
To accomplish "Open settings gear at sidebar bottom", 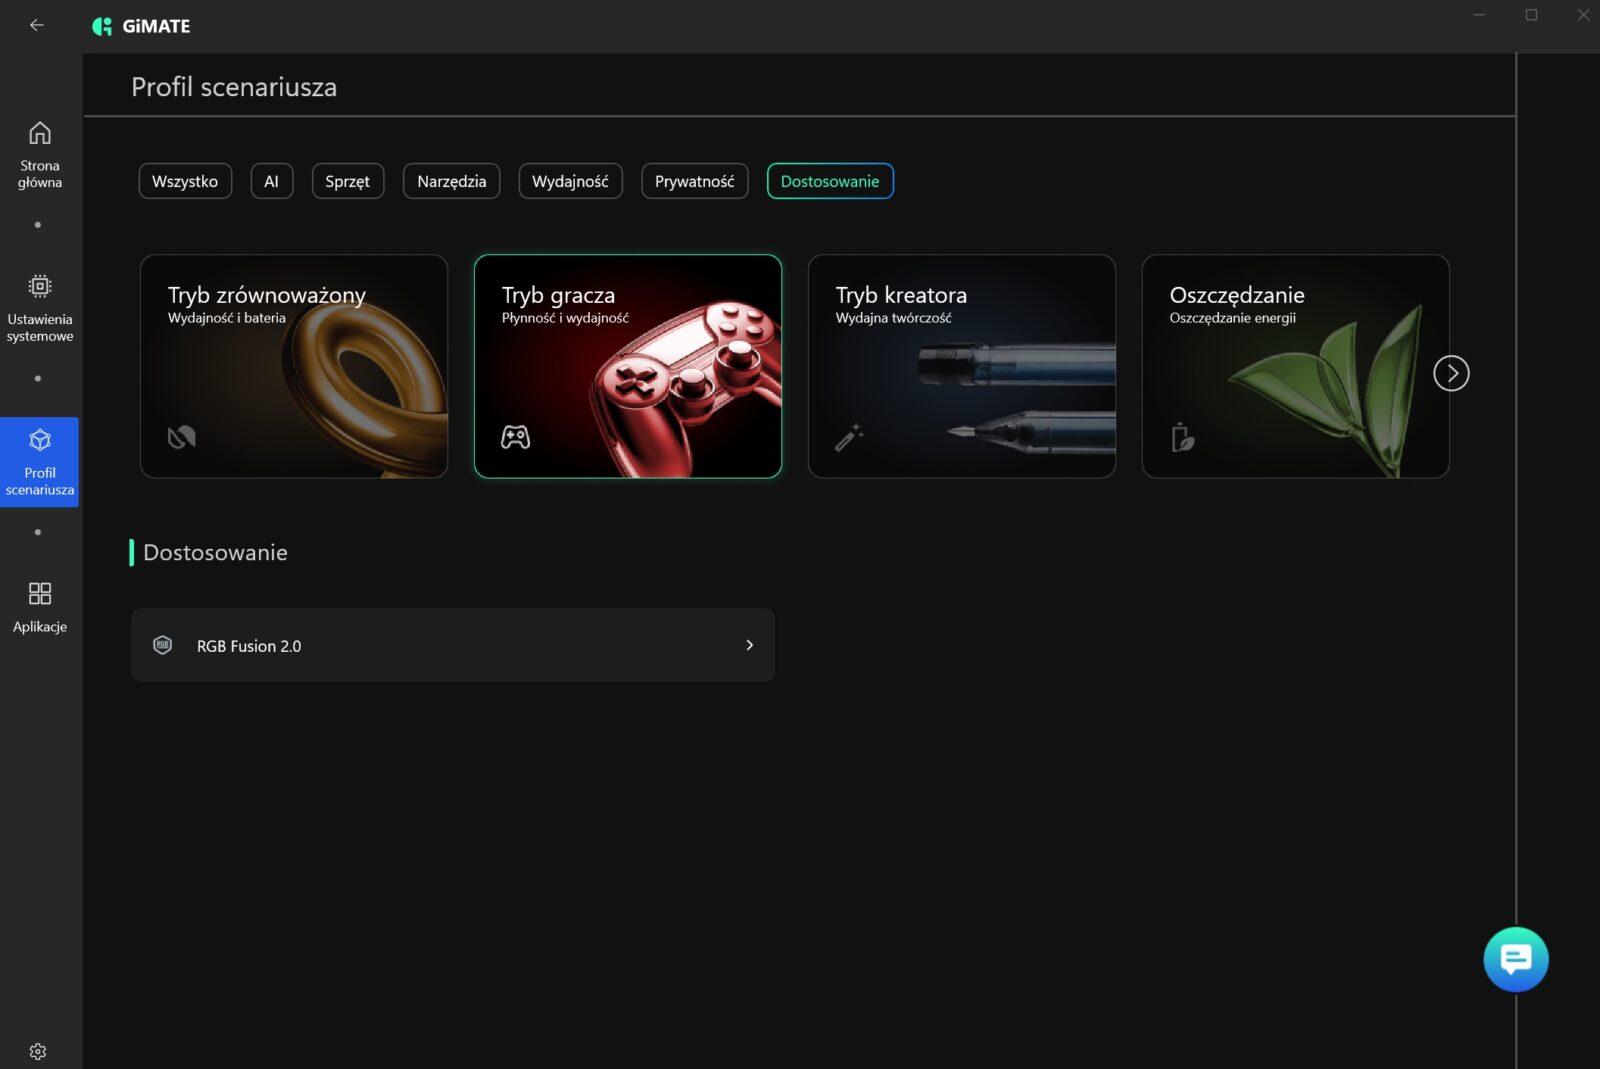I will pos(38,1051).
